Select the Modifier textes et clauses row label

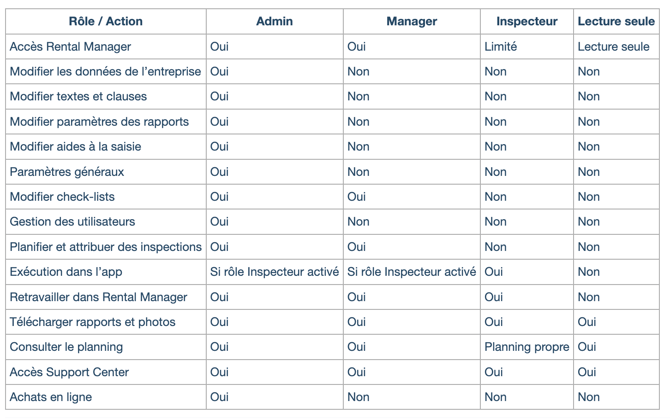(78, 97)
